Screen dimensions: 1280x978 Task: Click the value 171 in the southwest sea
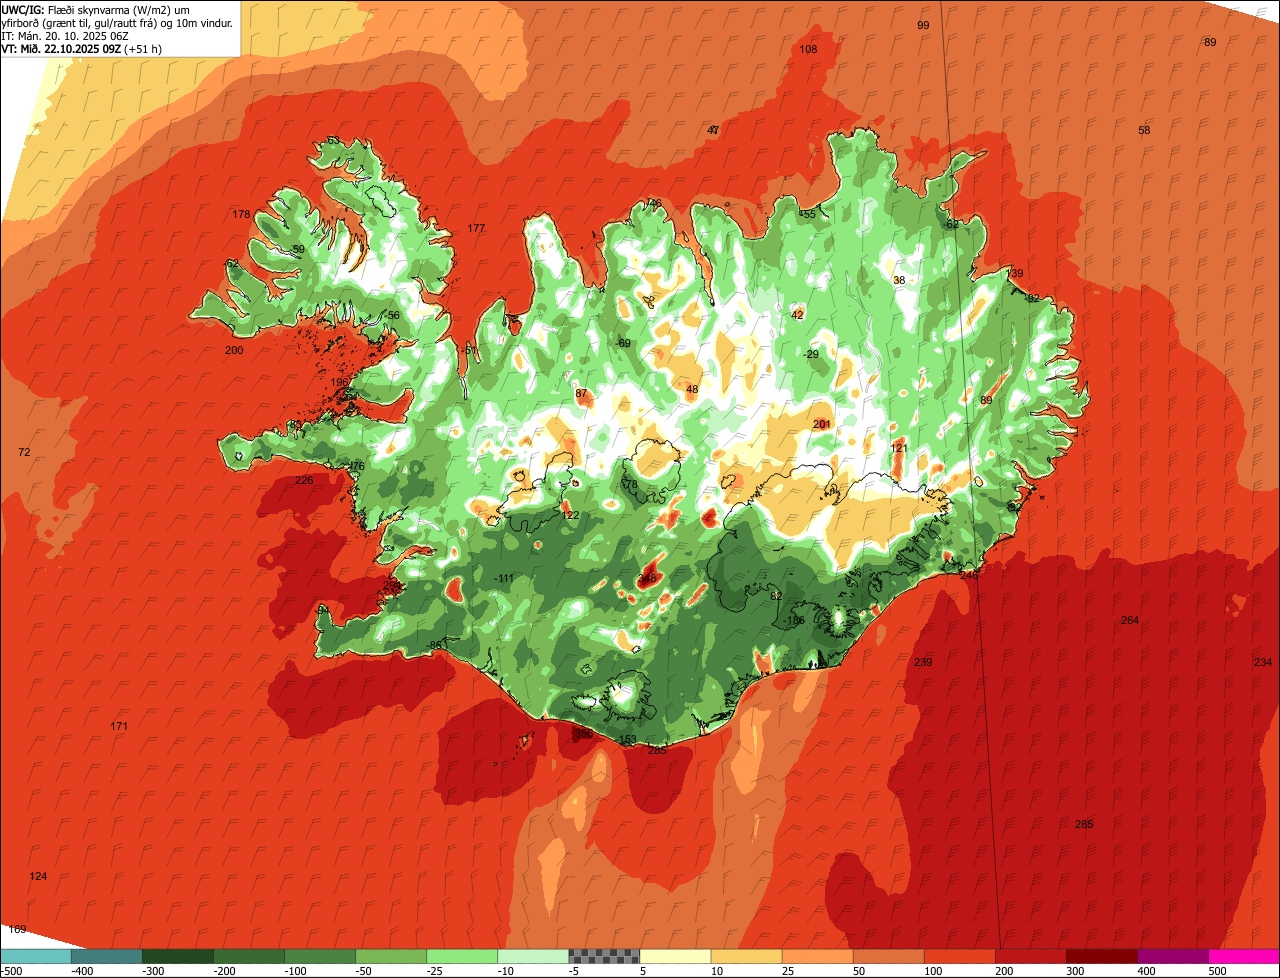[x=119, y=725]
